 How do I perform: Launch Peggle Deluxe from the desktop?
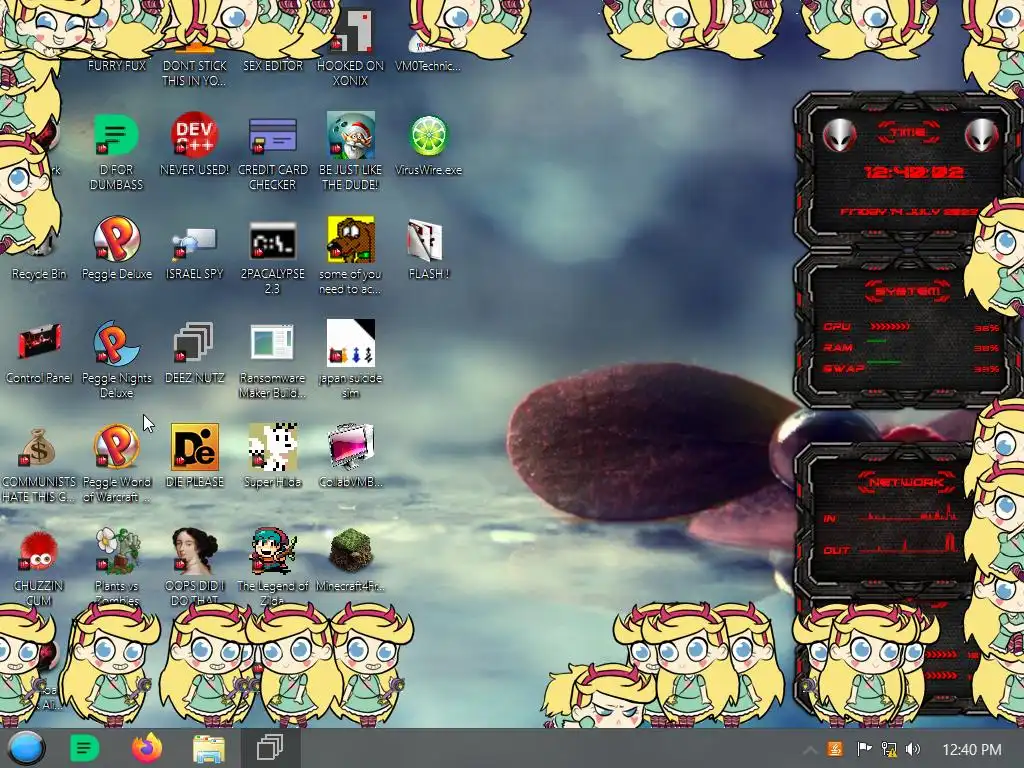[x=116, y=239]
